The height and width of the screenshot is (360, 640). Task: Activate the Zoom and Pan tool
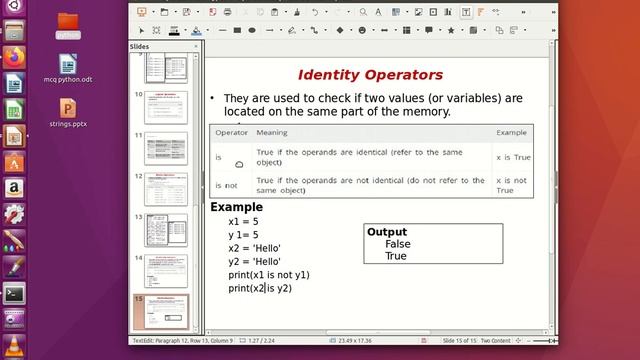coord(156,30)
